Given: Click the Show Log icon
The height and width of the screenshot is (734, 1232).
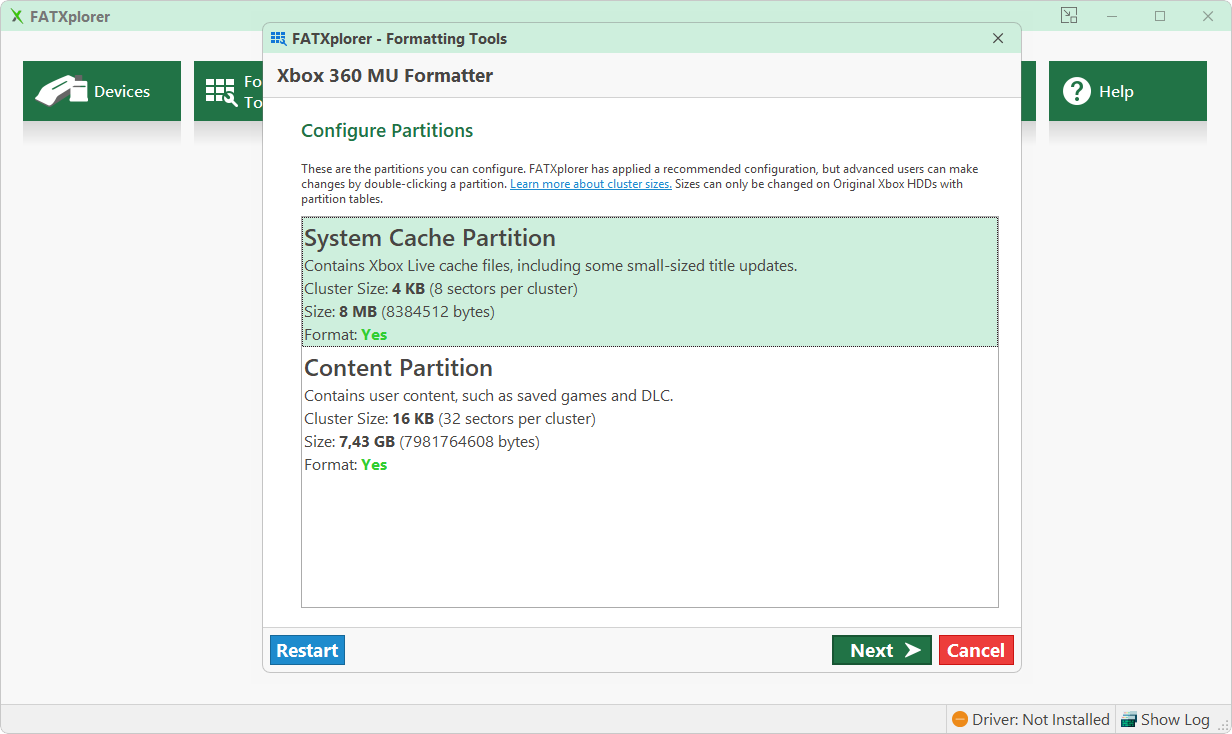Looking at the screenshot, I should point(1129,719).
